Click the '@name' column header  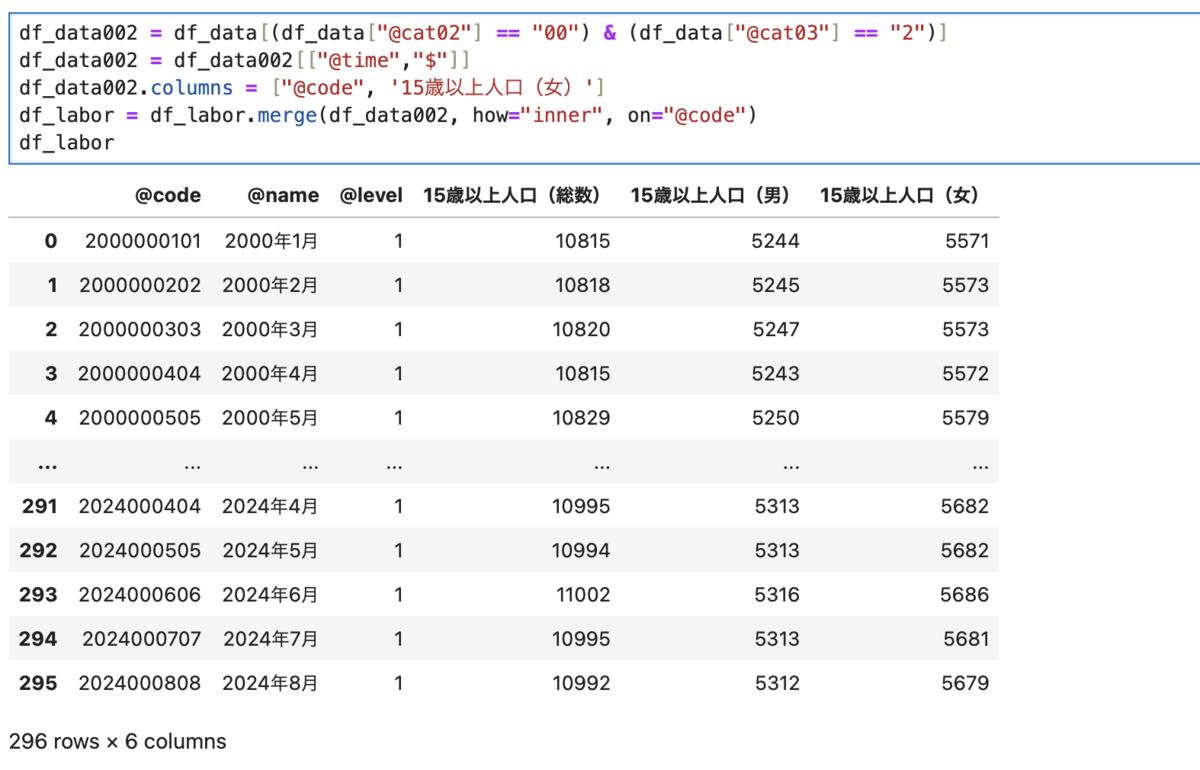tap(284, 196)
